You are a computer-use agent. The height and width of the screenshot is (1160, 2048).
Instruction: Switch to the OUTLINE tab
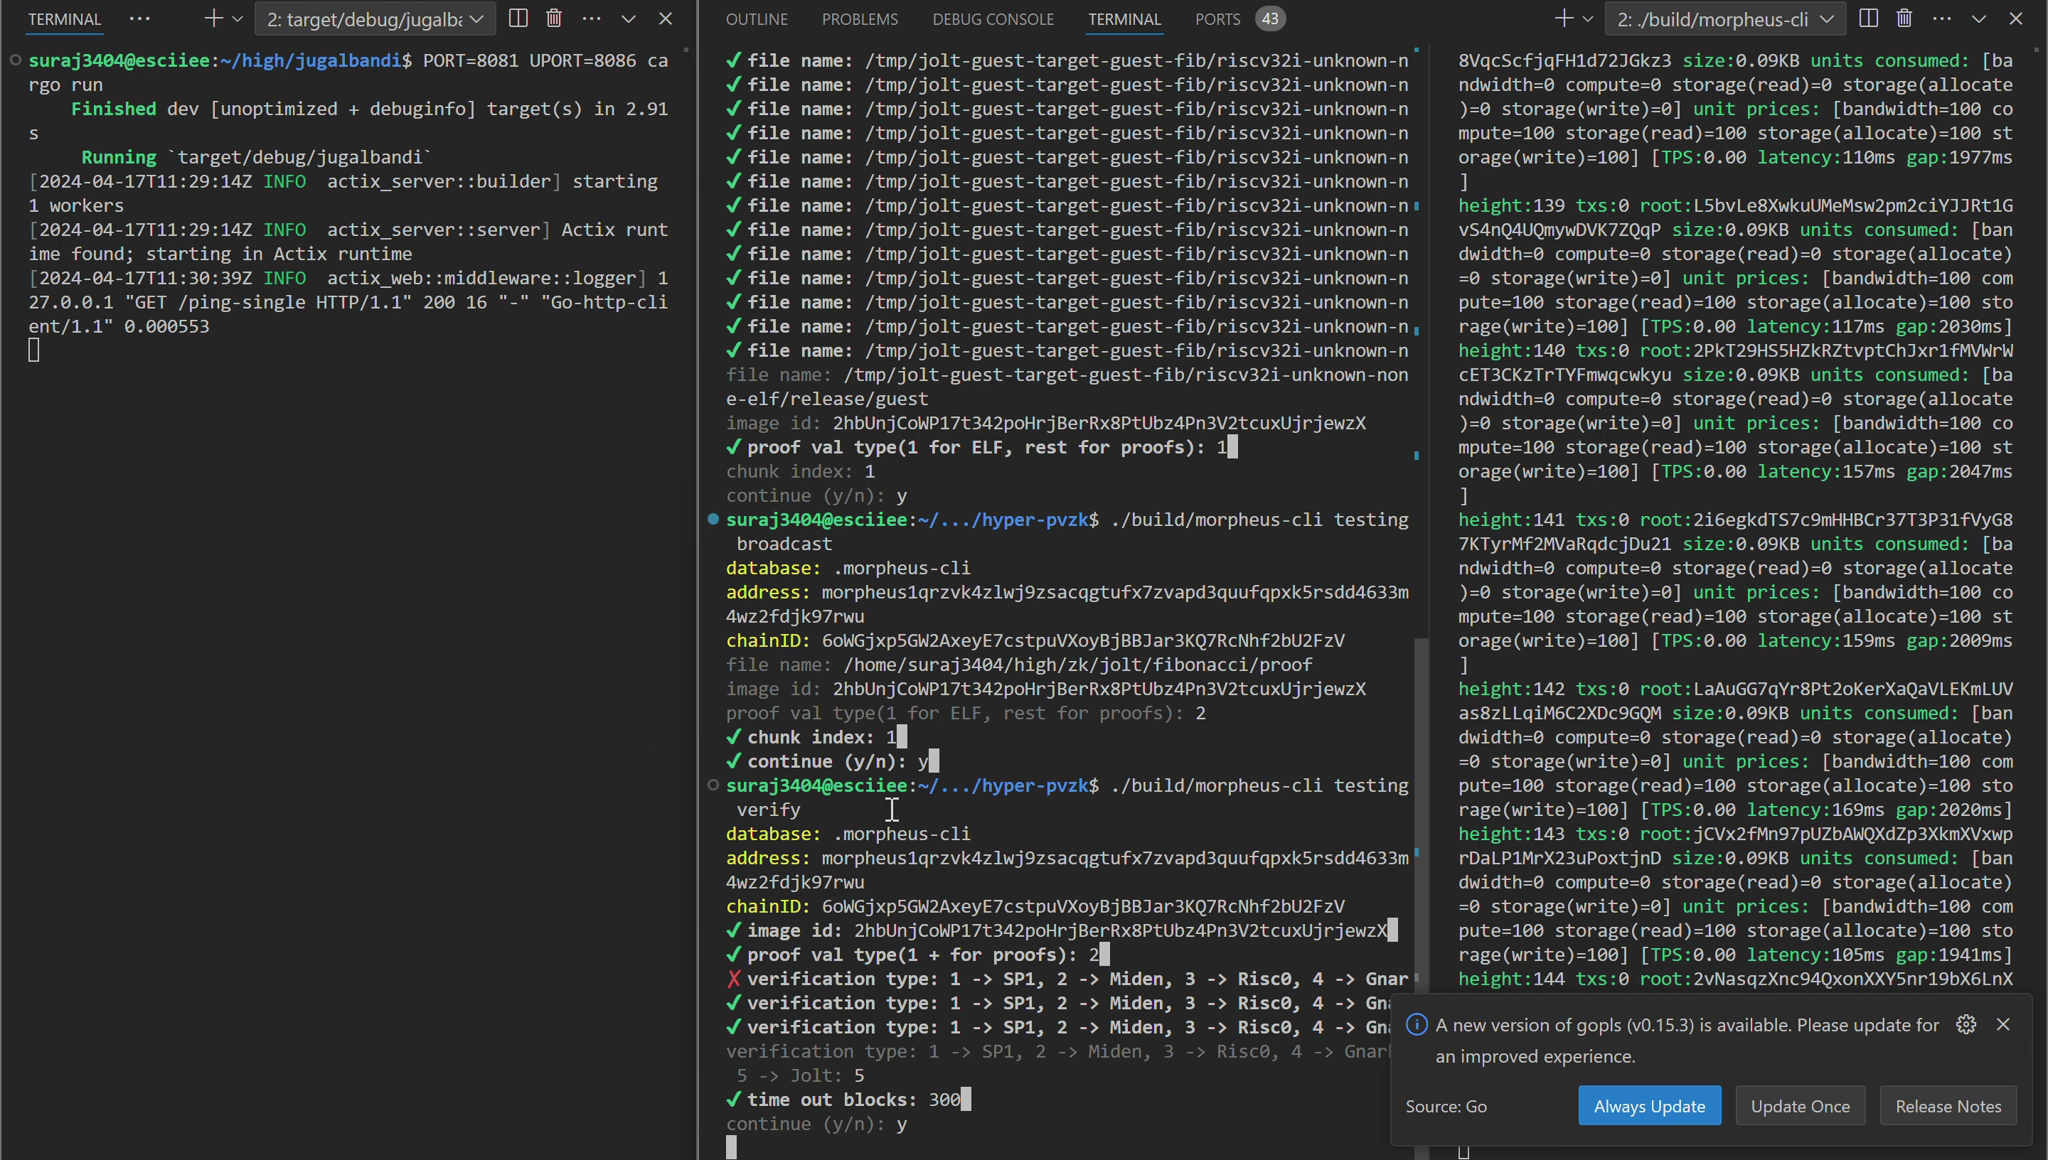[756, 19]
